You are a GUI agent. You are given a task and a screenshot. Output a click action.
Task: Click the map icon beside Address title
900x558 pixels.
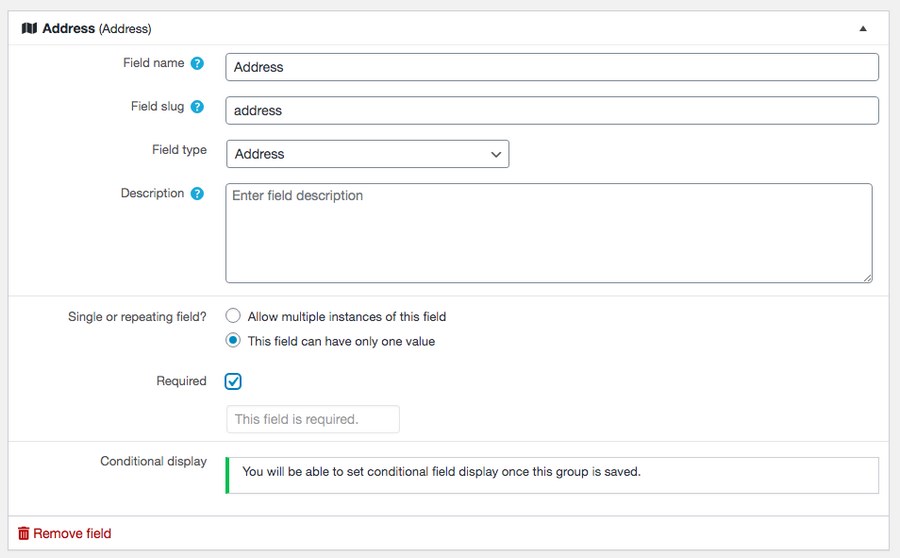[x=29, y=28]
